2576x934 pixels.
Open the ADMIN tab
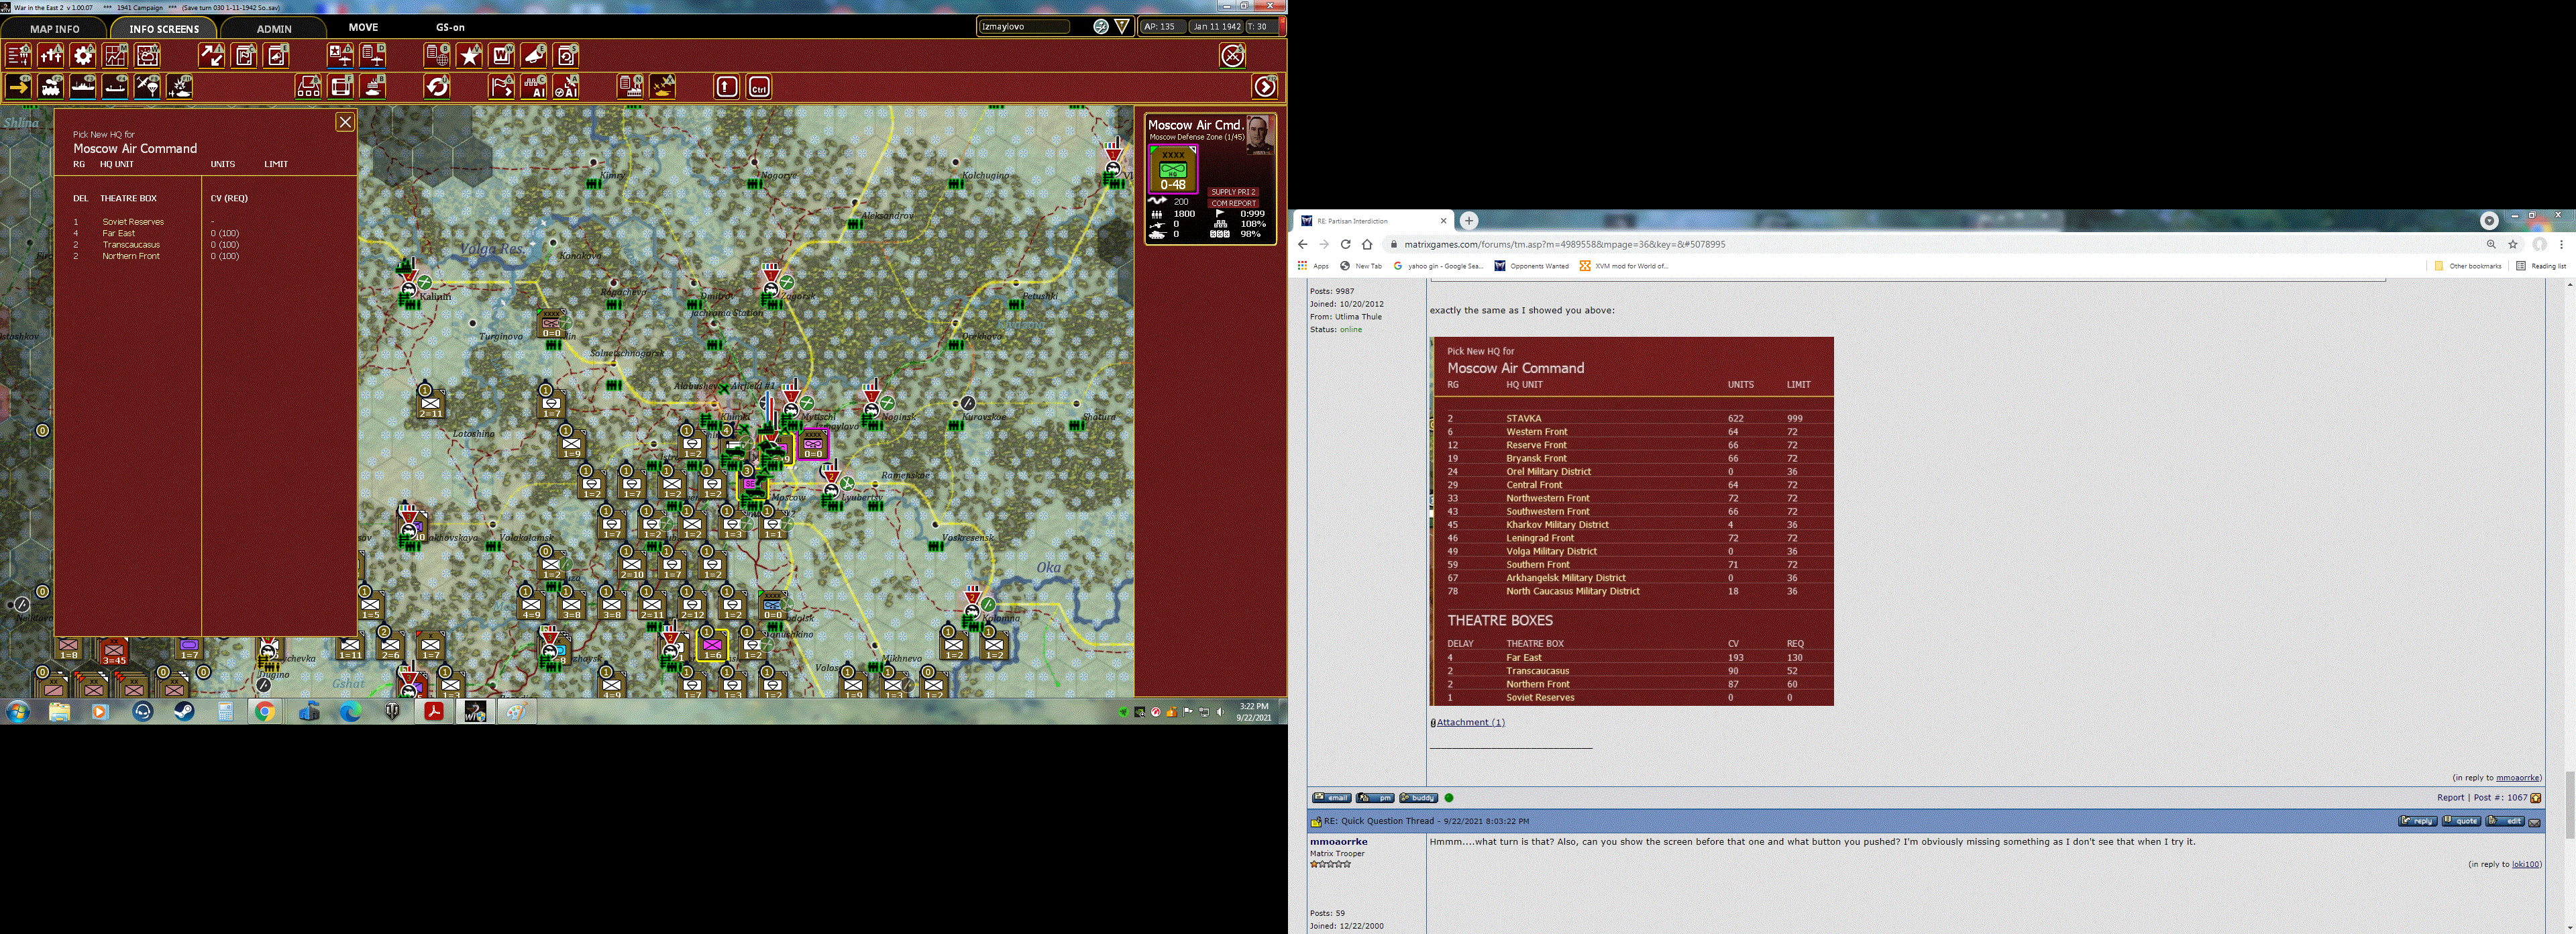[x=274, y=29]
